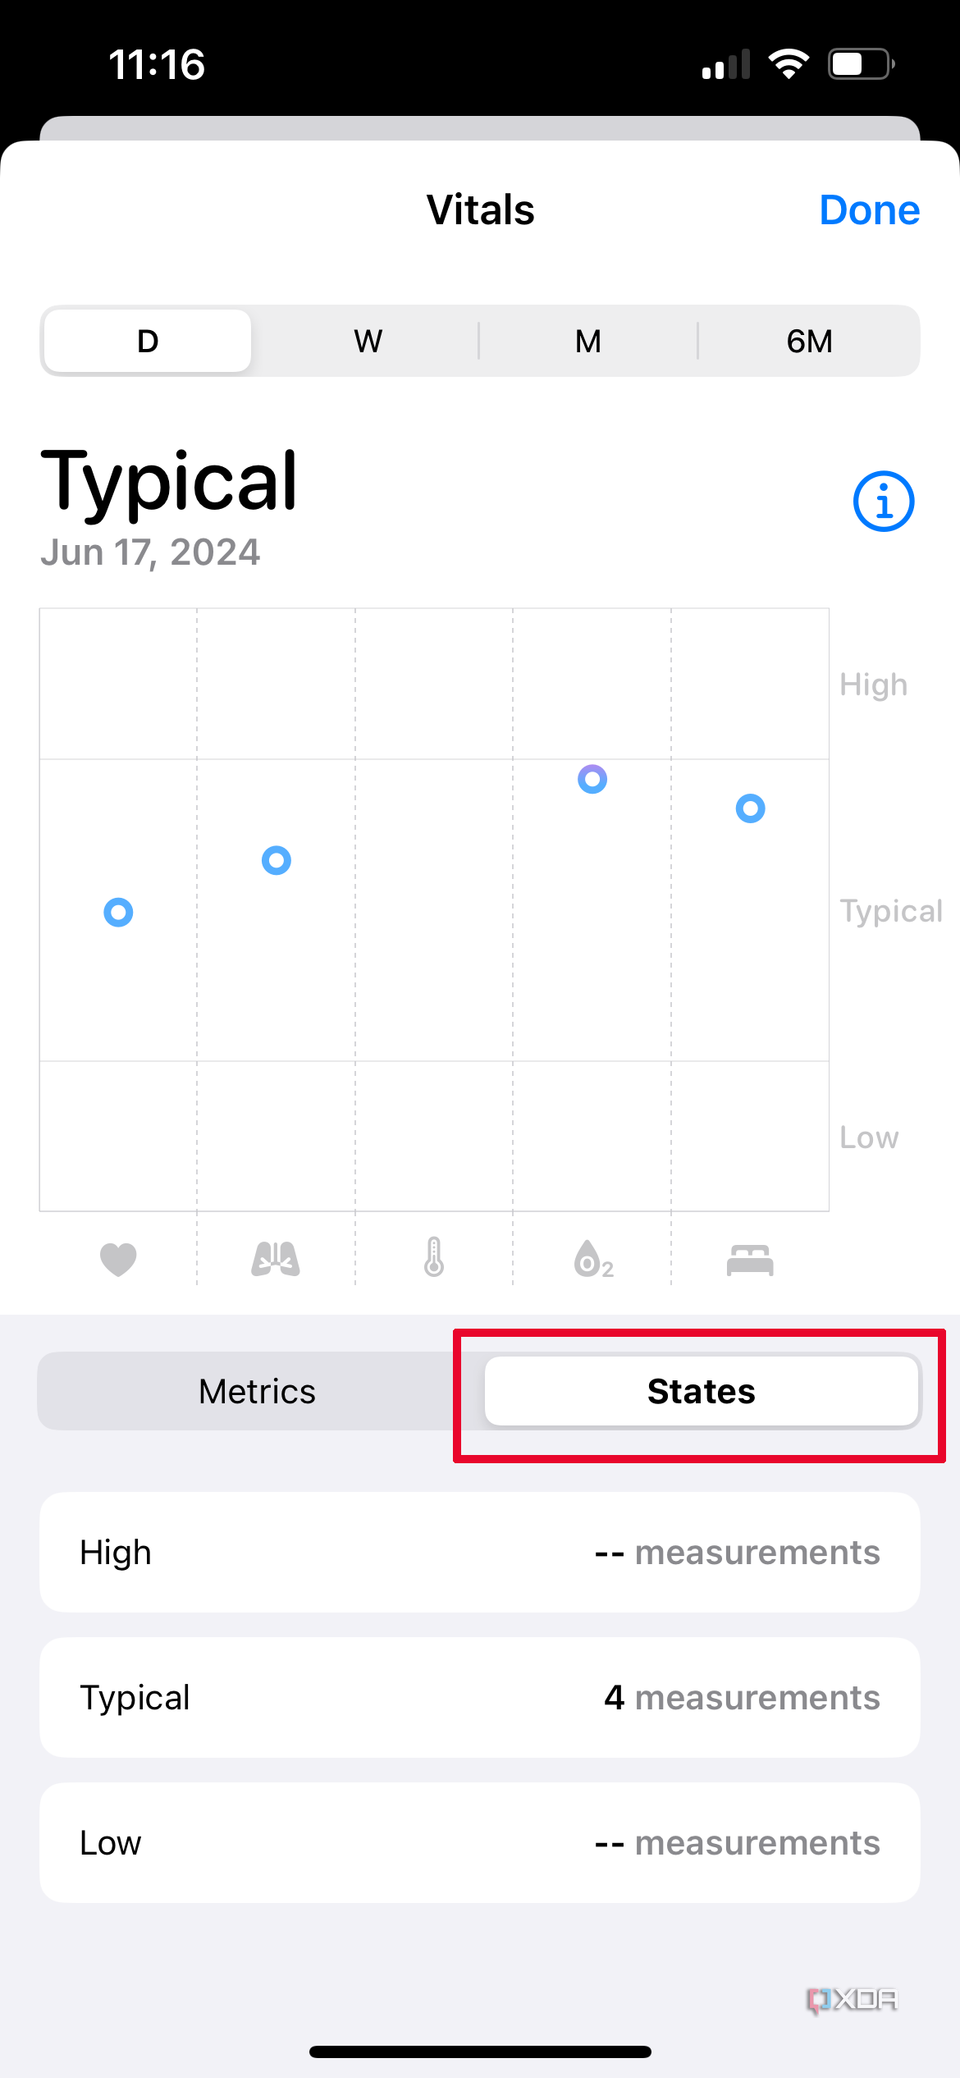Open the Typical 4 measurements row
This screenshot has height=2078, width=960.
pos(480,1697)
